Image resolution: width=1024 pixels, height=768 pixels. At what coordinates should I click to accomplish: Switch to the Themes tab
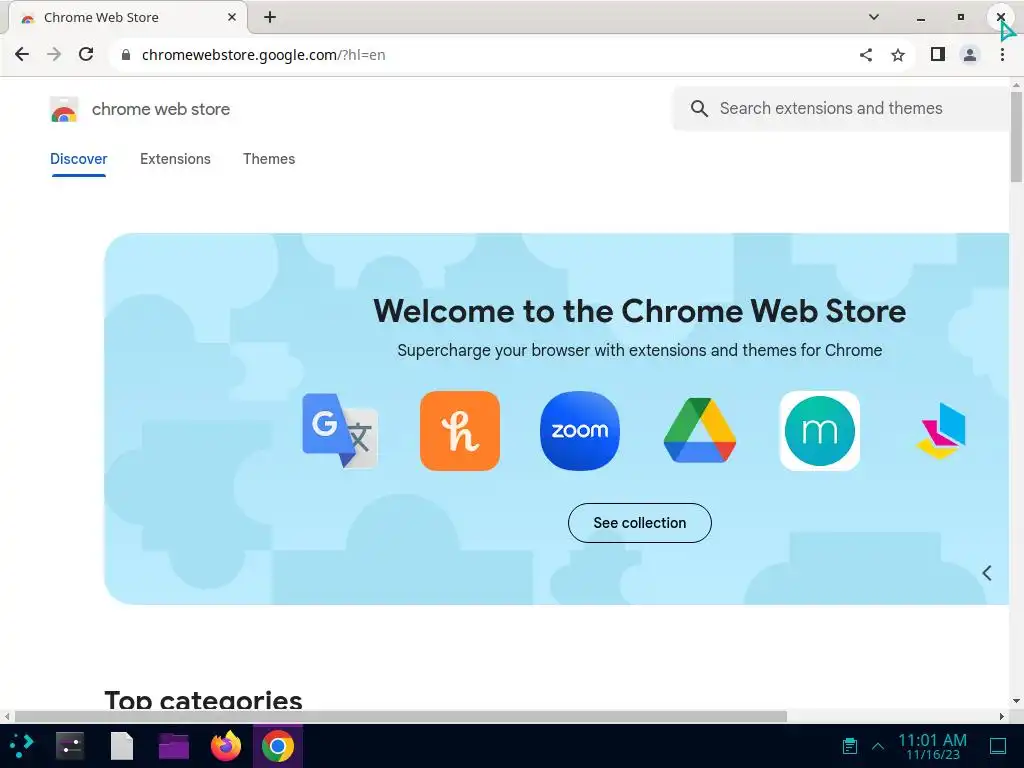click(x=269, y=159)
